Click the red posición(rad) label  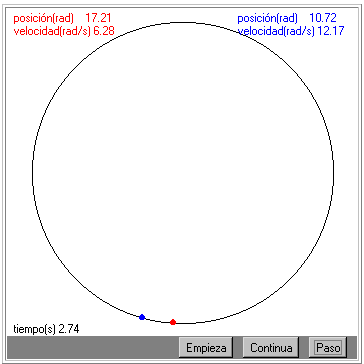click(43, 18)
